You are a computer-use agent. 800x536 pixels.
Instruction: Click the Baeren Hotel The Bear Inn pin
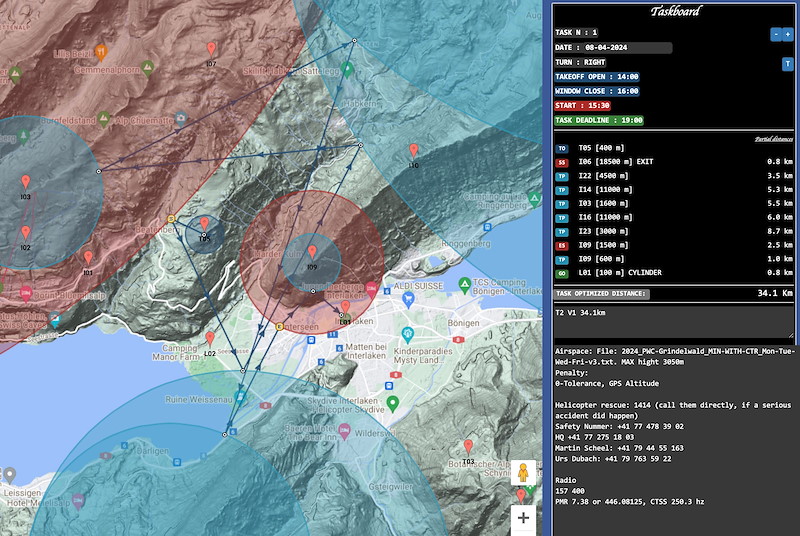click(344, 430)
